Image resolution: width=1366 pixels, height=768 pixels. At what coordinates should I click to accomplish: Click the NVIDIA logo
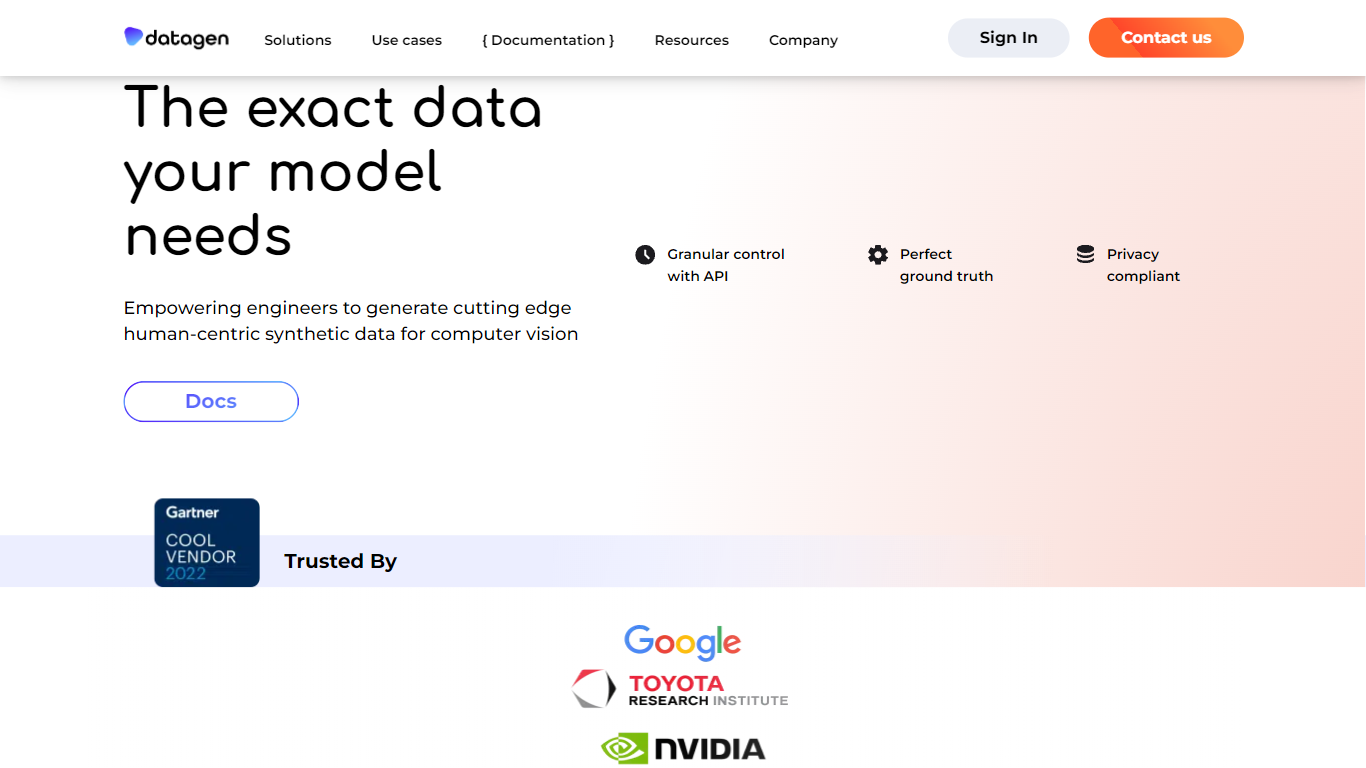pyautogui.click(x=683, y=748)
